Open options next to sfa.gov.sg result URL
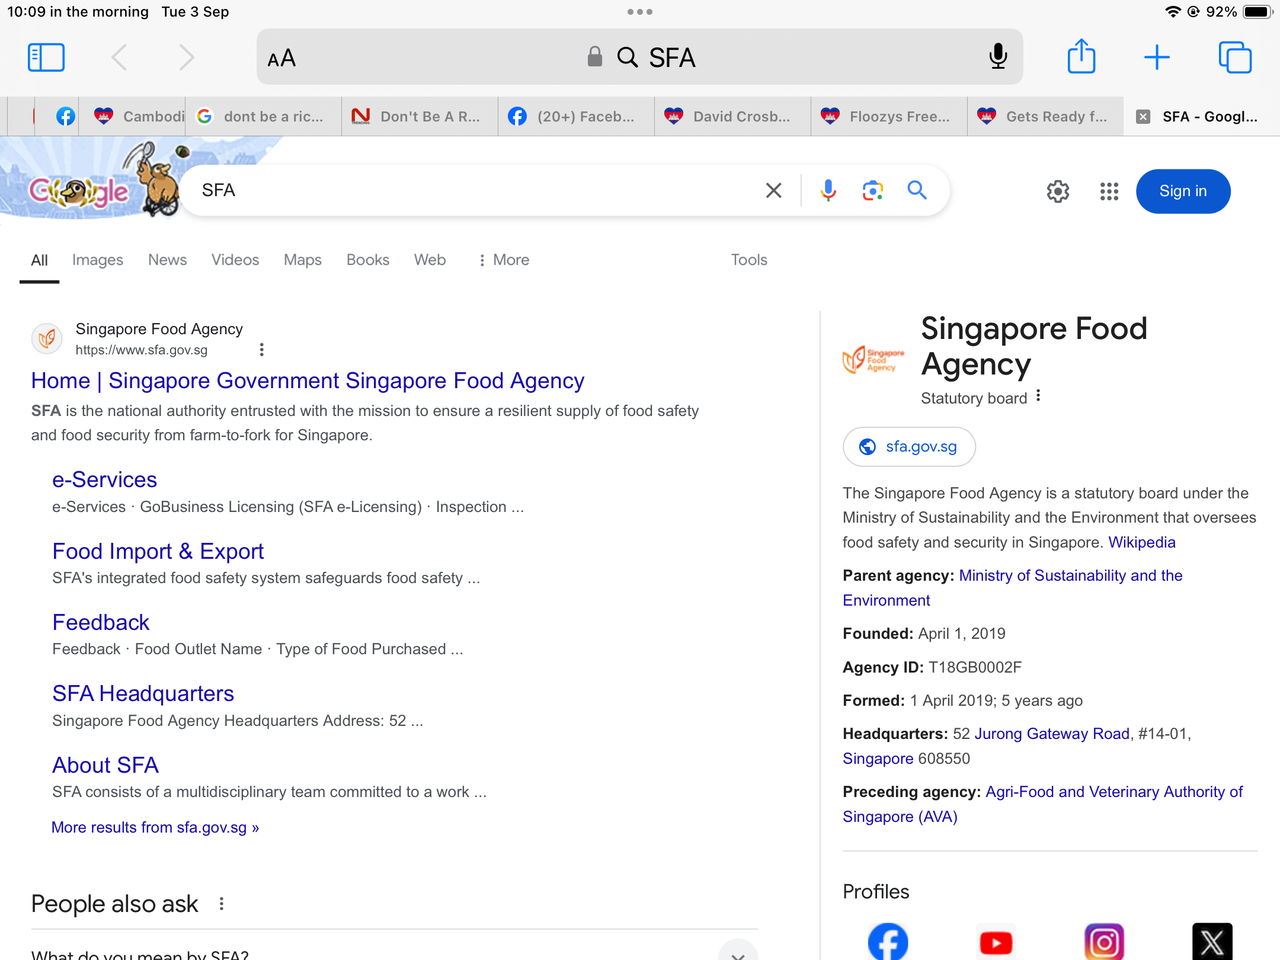This screenshot has width=1280, height=960. [262, 350]
